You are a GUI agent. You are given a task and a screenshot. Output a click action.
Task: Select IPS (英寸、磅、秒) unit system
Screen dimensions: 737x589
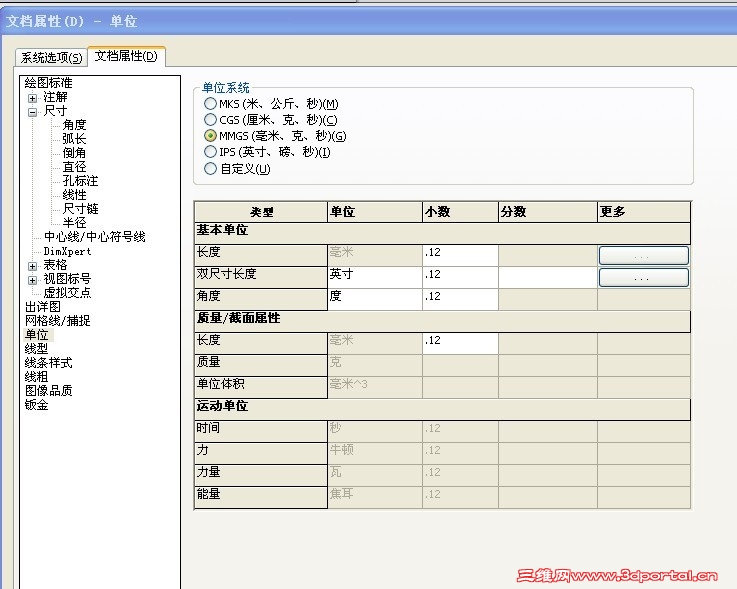pos(211,152)
